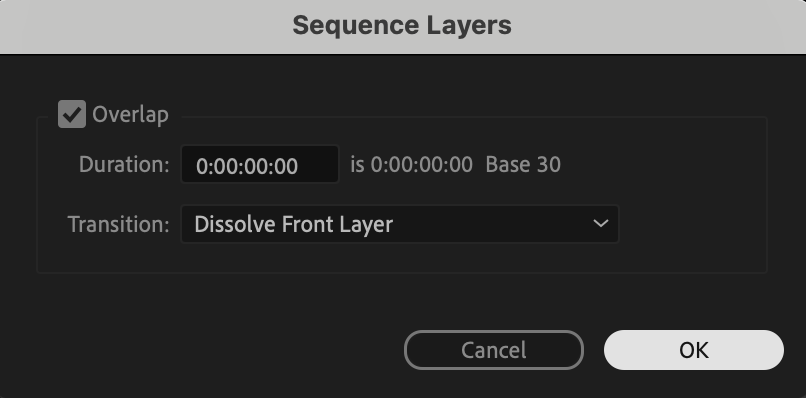Click the Duration label
Image resolution: width=806 pixels, height=398 pixels.
124,165
